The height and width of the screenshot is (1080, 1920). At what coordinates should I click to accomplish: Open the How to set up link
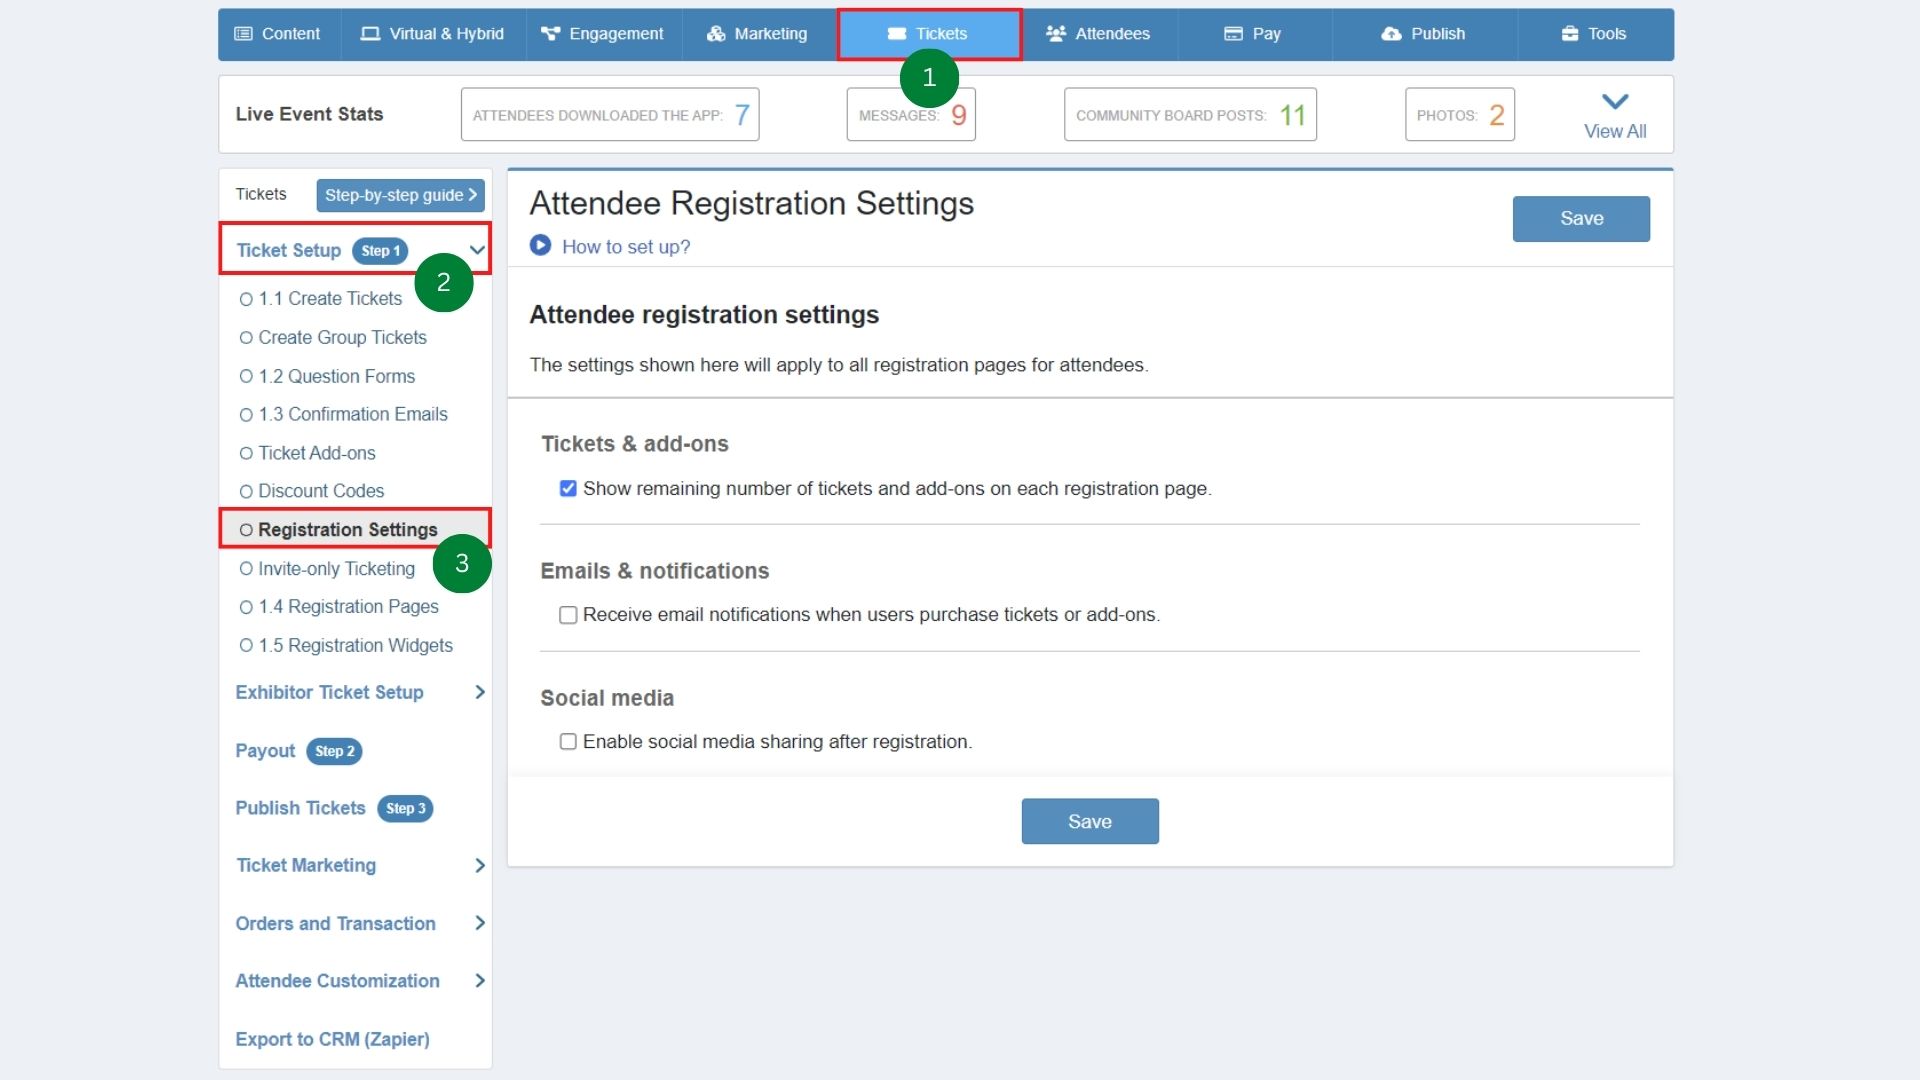(626, 247)
